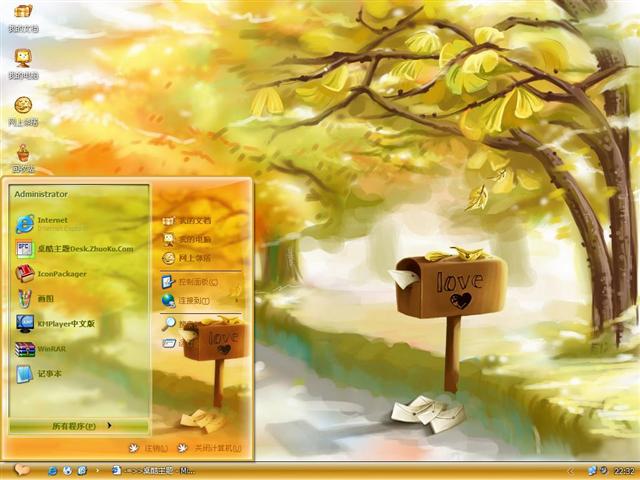Click the show desktop quick launch icon
This screenshot has height=480, width=640.
coord(82,471)
